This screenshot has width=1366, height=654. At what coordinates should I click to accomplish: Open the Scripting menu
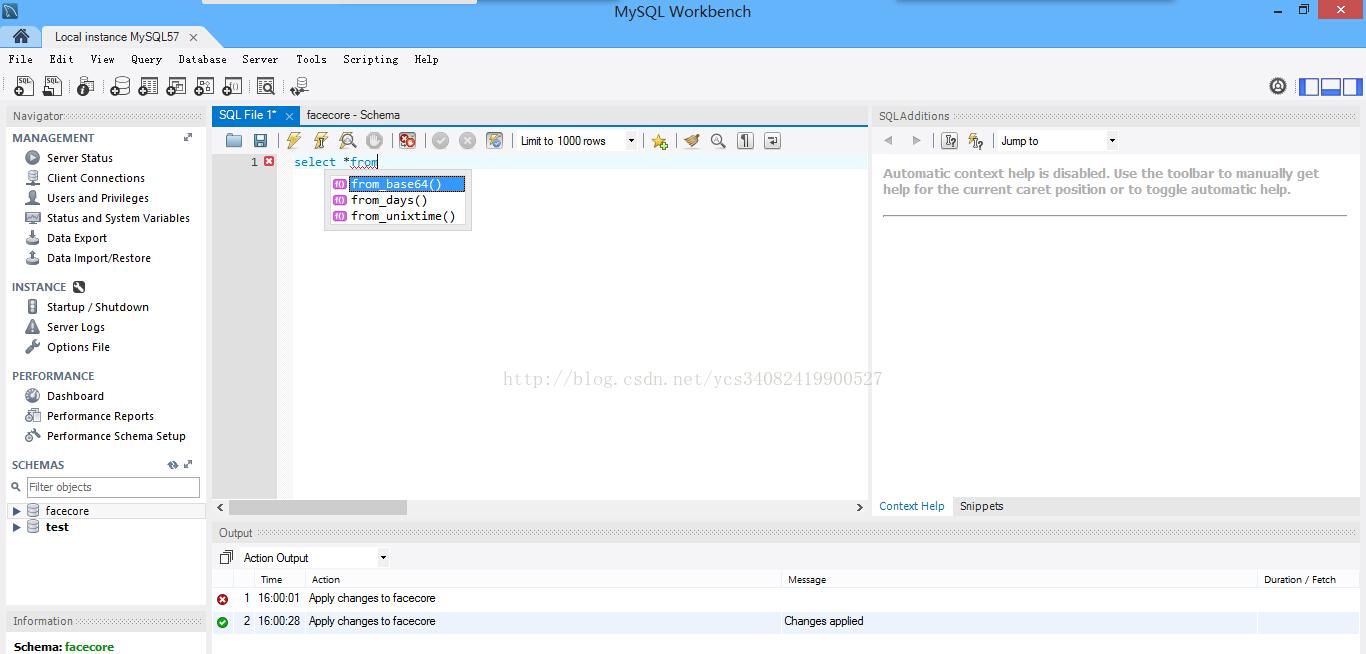click(370, 59)
